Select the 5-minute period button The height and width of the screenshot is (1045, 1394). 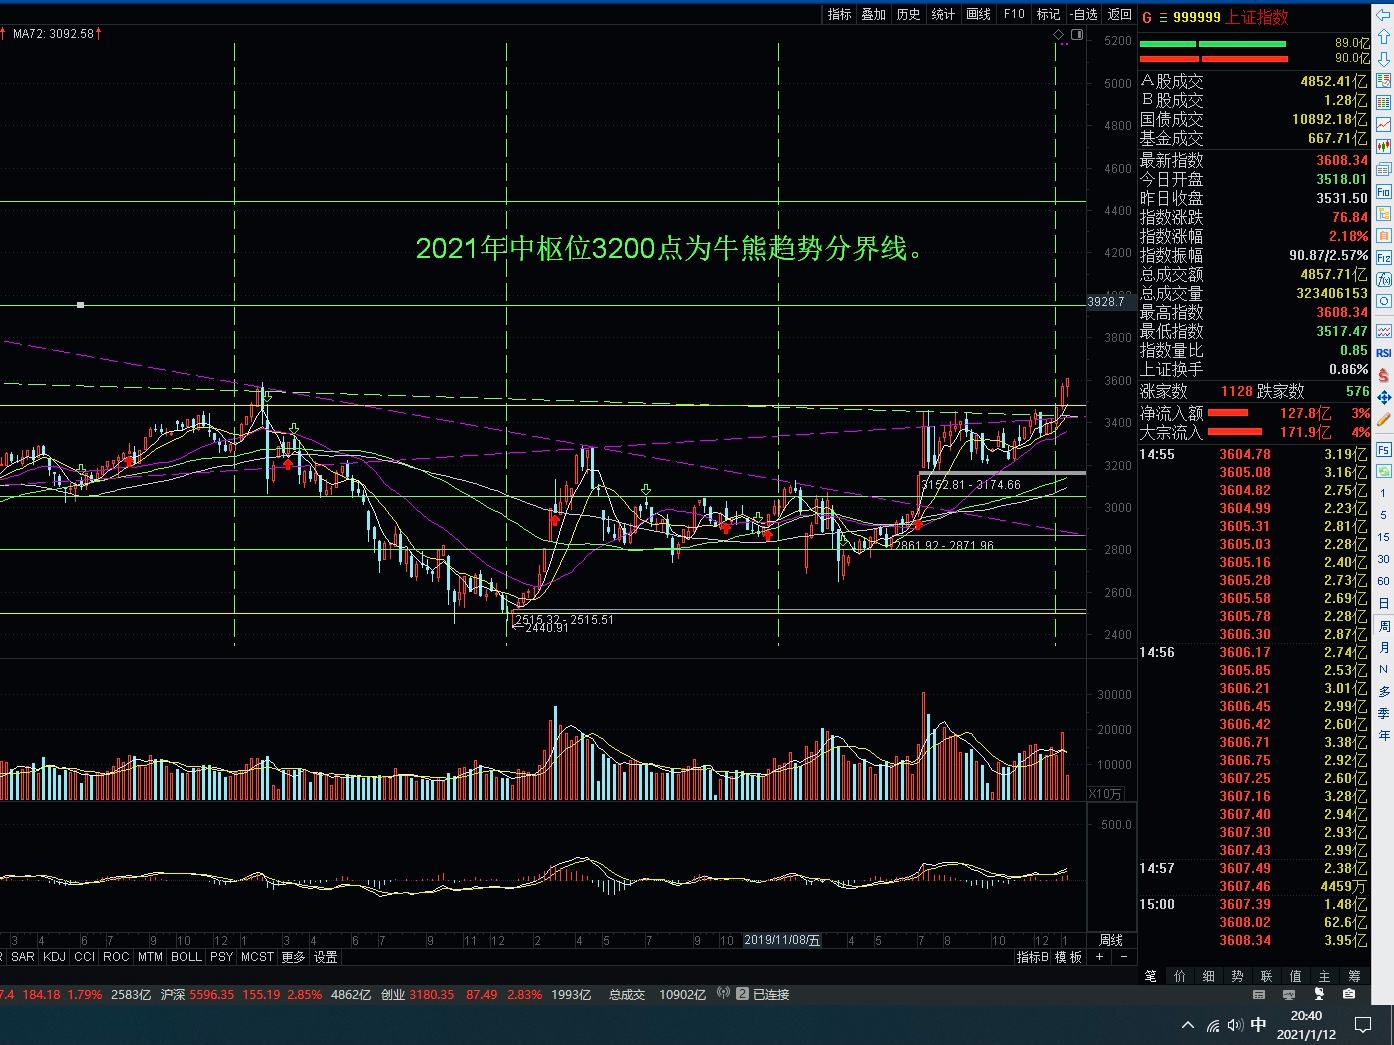pyautogui.click(x=1384, y=515)
